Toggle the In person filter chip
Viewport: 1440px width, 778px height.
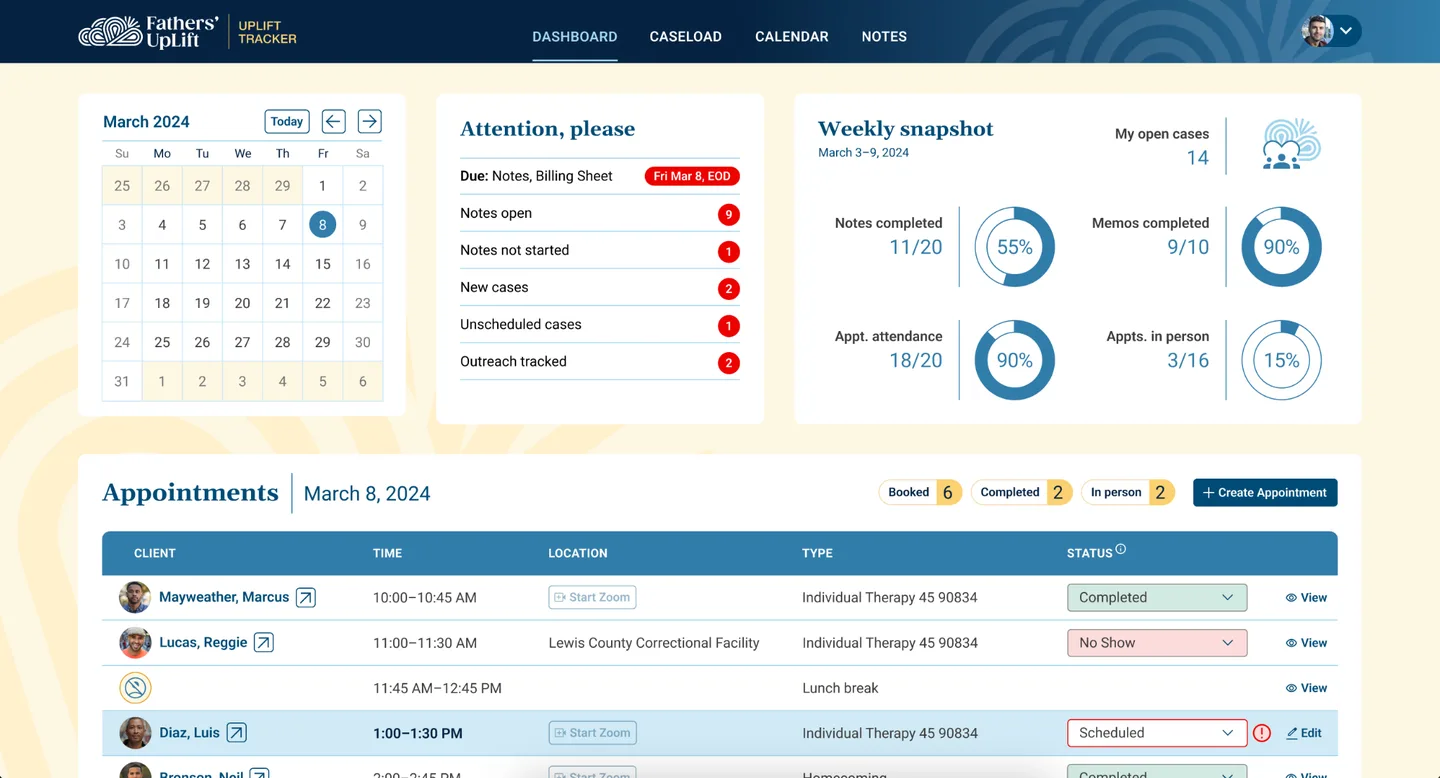[x=1127, y=492]
